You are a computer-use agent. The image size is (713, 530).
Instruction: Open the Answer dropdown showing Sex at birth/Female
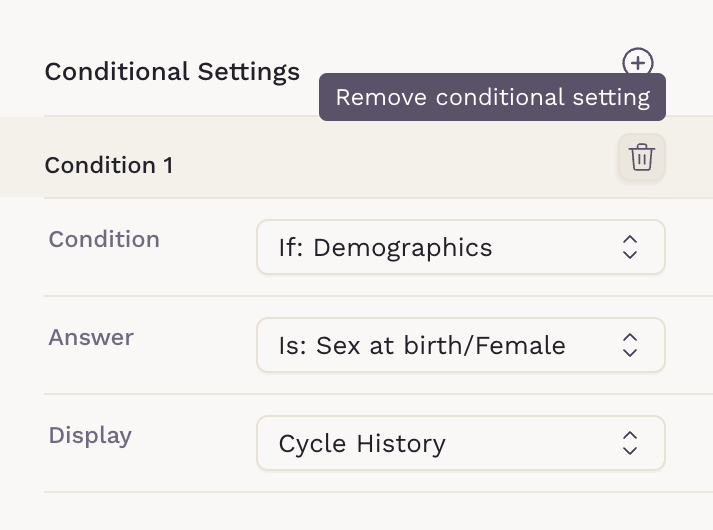pyautogui.click(x=460, y=345)
